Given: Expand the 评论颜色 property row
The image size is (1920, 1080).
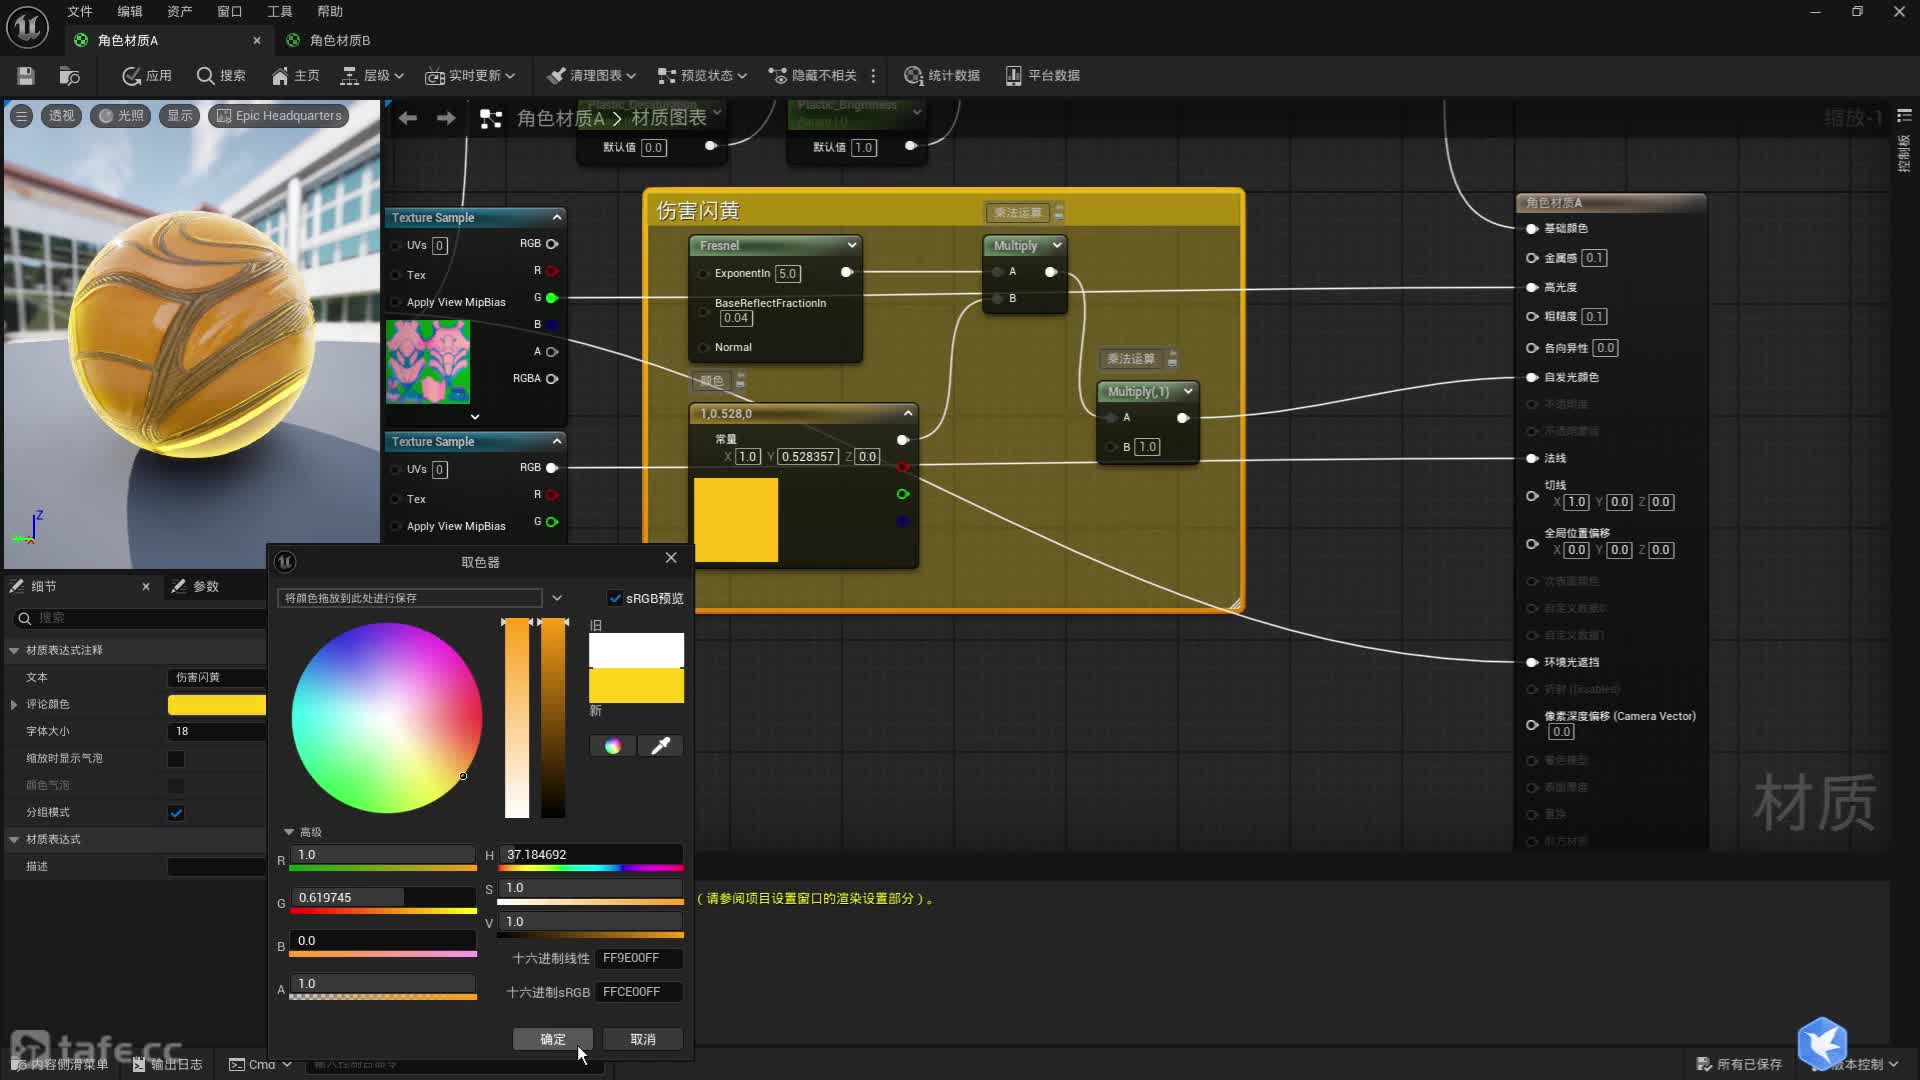Looking at the screenshot, I should tap(14, 705).
